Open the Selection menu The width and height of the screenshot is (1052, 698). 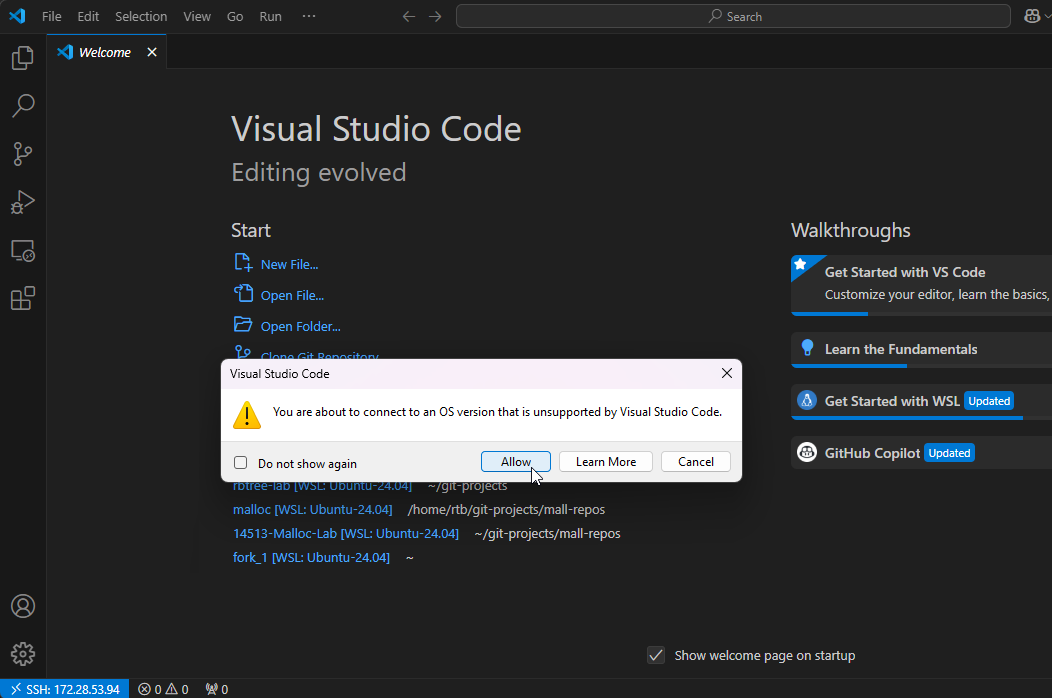pyautogui.click(x=141, y=16)
